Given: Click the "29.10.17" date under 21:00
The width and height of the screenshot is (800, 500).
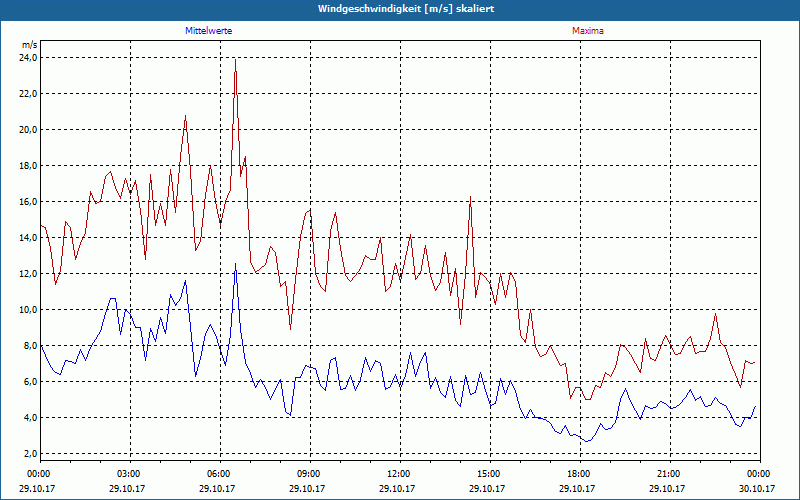Looking at the screenshot, I should point(667,488).
